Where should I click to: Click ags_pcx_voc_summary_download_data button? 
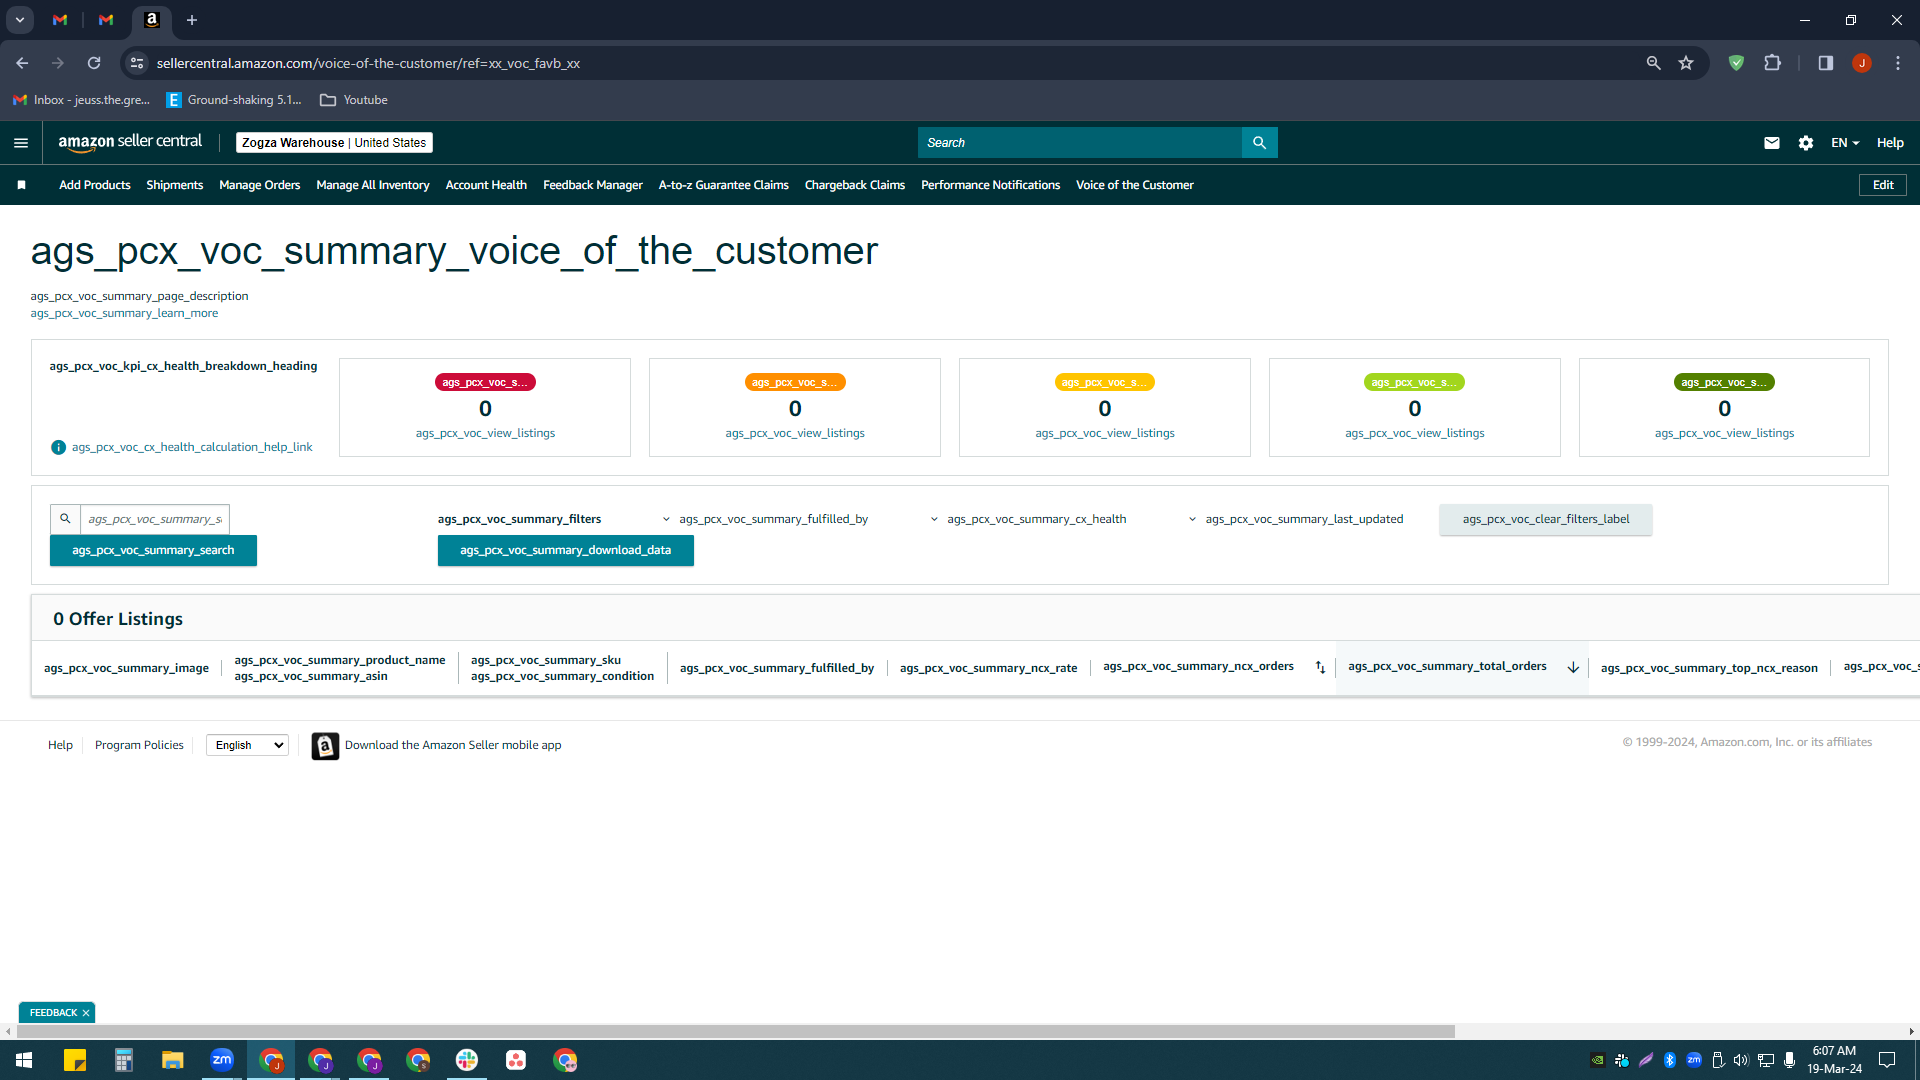[566, 551]
